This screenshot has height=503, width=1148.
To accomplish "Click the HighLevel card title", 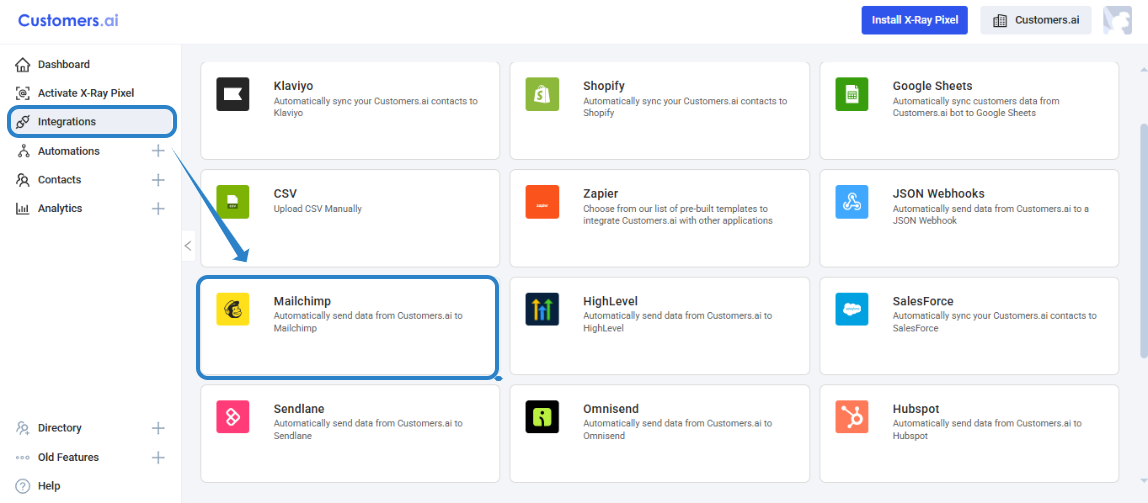I will pyautogui.click(x=610, y=301).
